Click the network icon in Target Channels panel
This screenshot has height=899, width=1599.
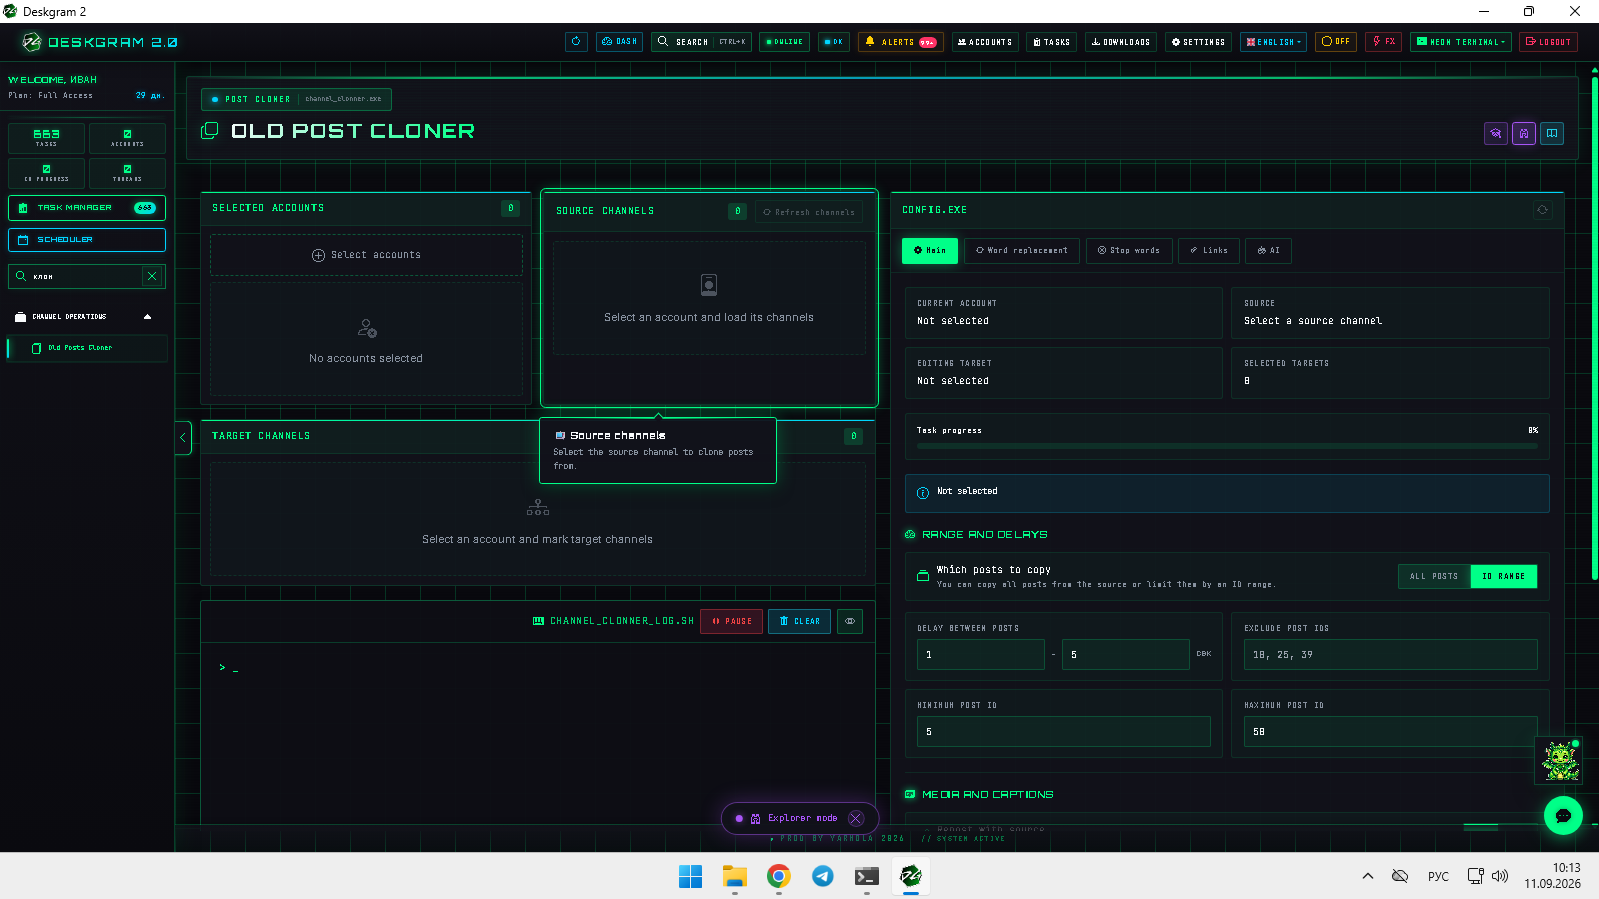point(538,508)
